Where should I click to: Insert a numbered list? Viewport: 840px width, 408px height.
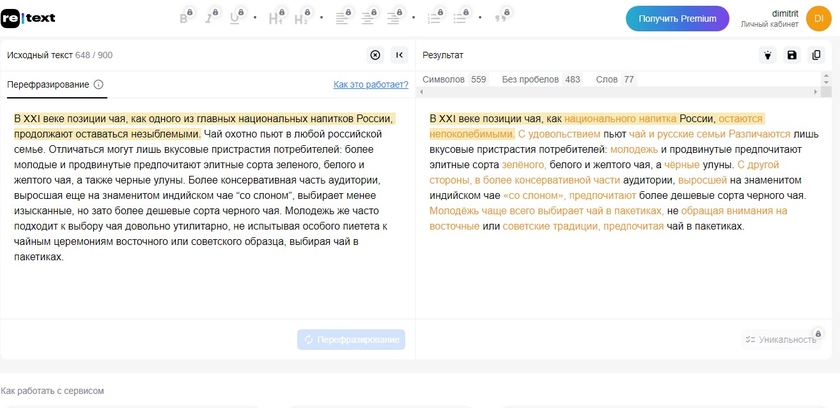[435, 18]
